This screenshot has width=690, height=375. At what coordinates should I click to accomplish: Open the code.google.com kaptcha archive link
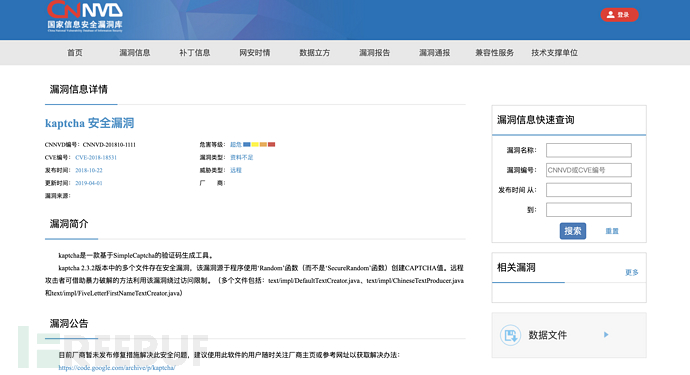(x=117, y=368)
